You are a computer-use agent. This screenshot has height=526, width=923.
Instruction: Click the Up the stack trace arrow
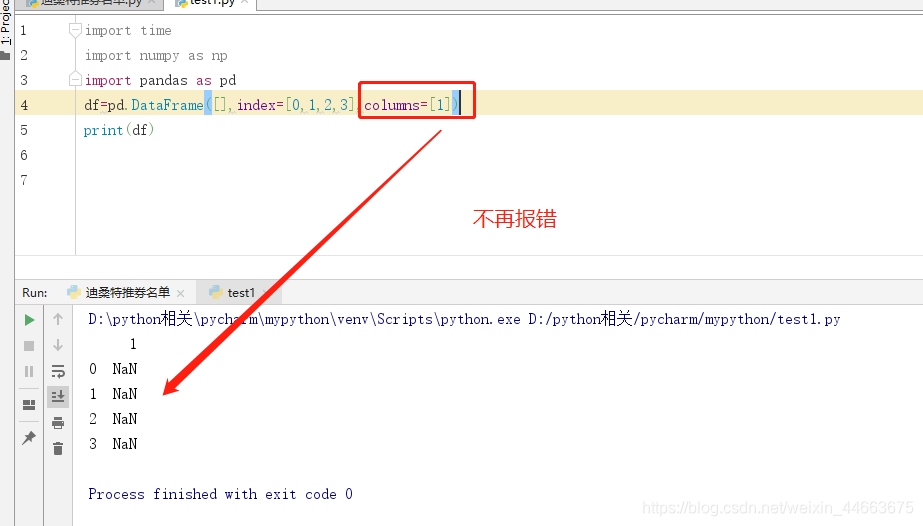point(58,319)
